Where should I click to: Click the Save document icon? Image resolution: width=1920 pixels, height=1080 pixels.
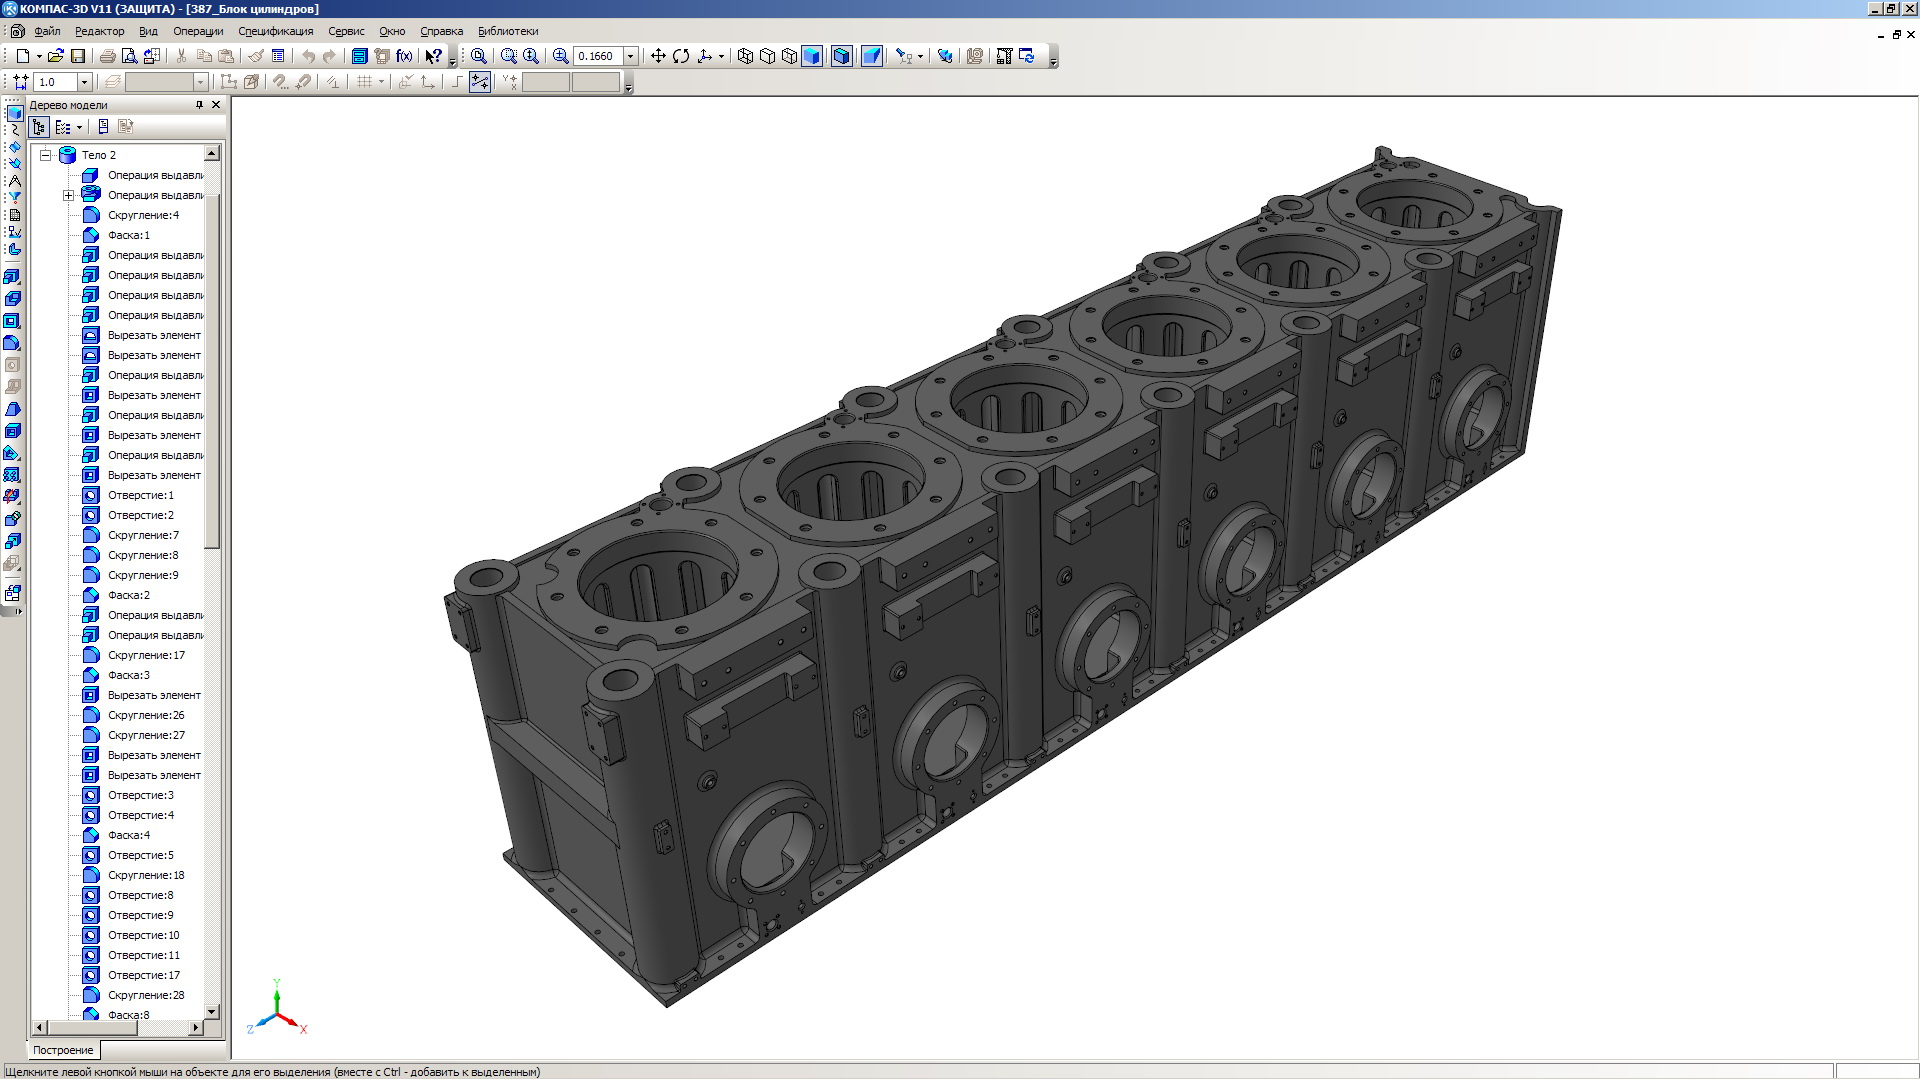click(78, 56)
